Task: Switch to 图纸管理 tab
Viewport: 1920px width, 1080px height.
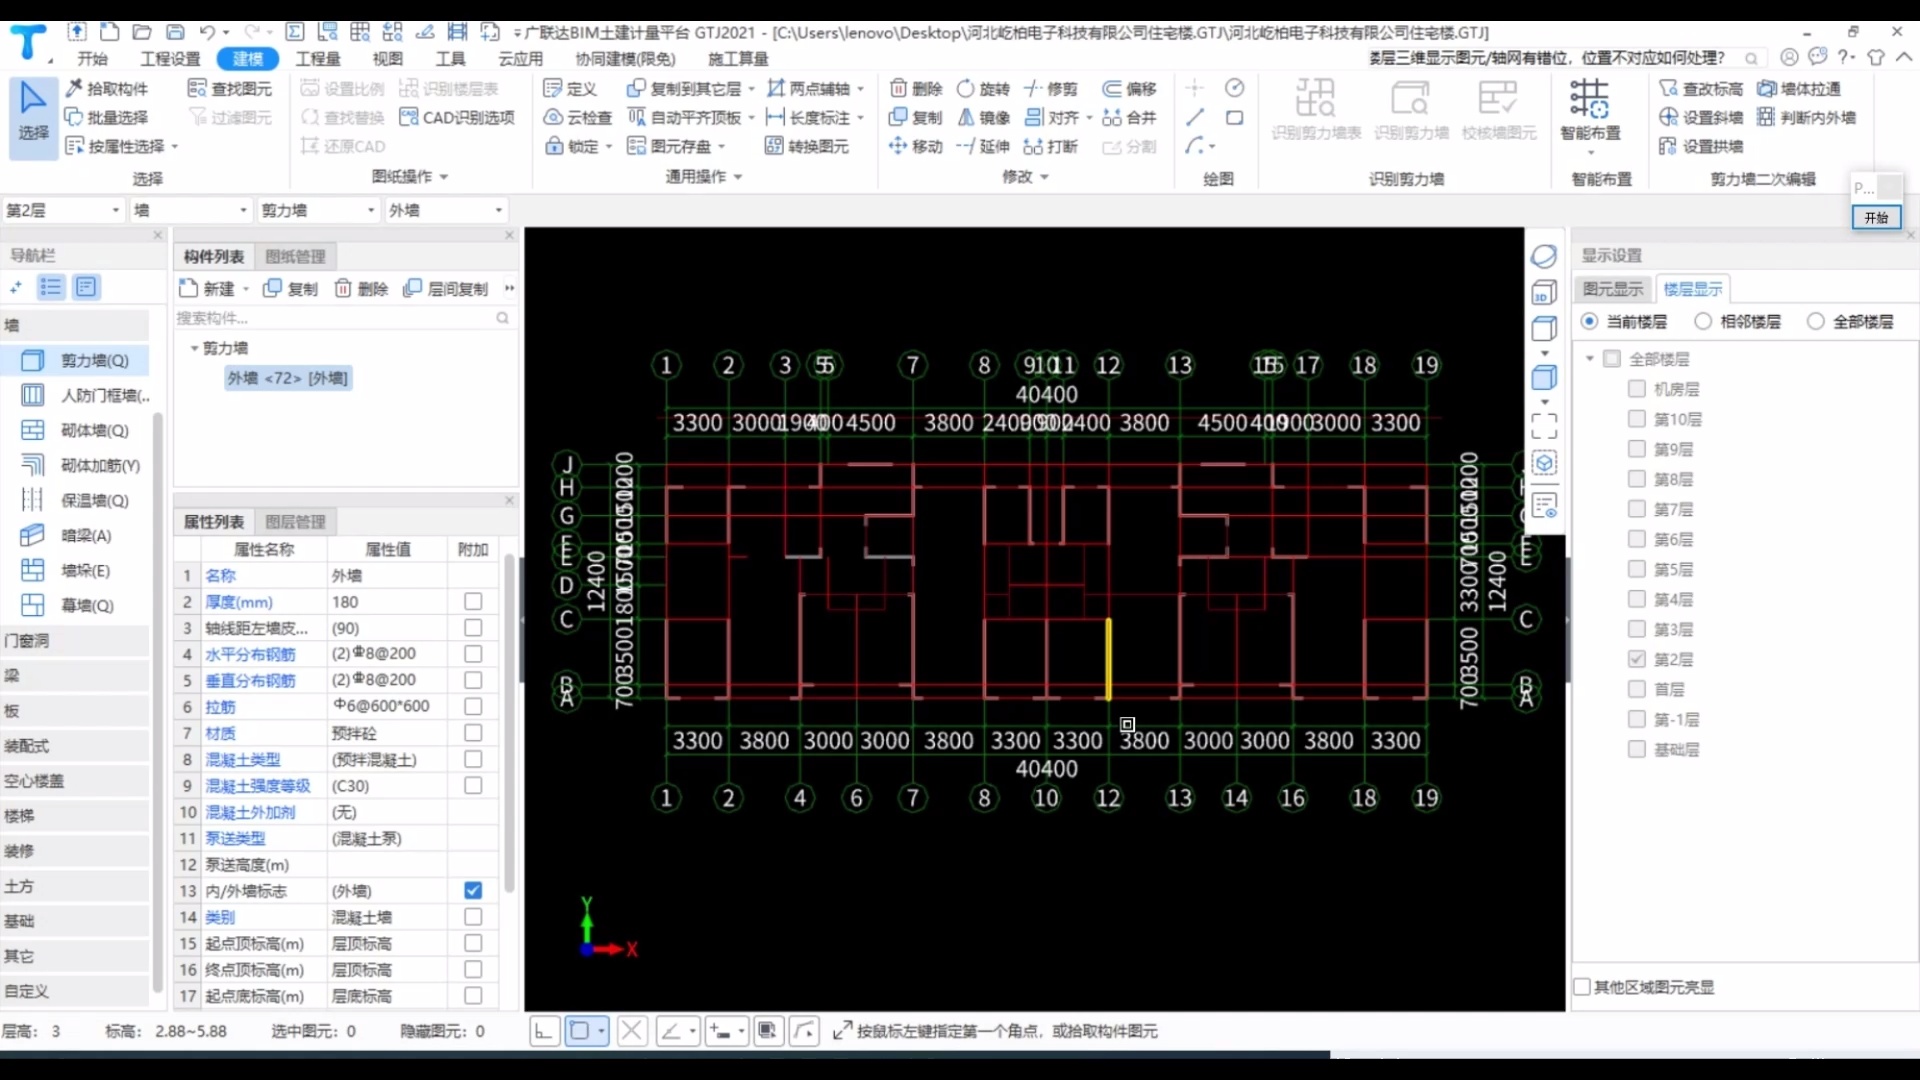Action: pyautogui.click(x=295, y=256)
